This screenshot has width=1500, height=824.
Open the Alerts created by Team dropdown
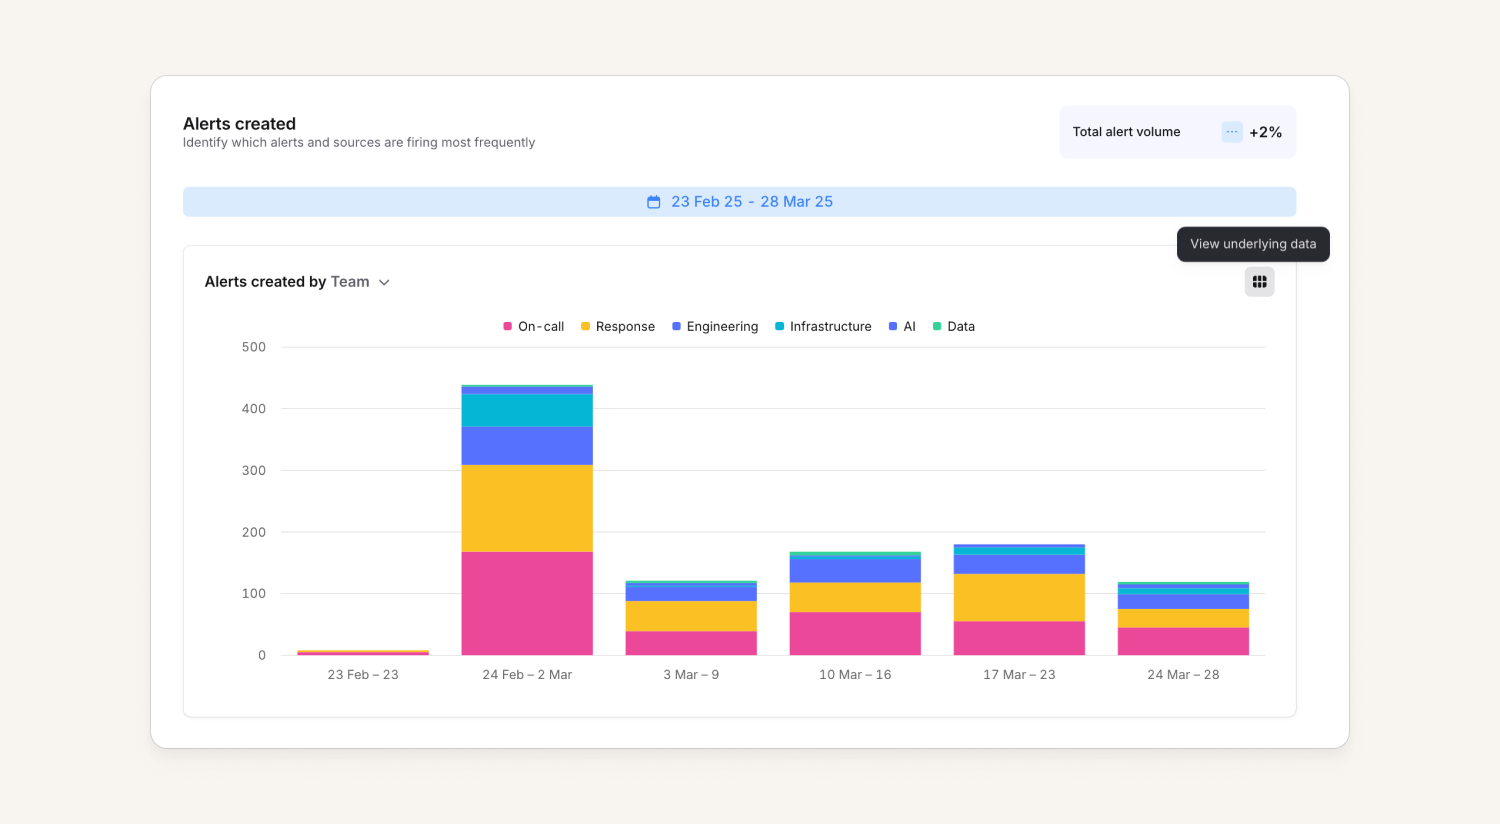click(297, 282)
